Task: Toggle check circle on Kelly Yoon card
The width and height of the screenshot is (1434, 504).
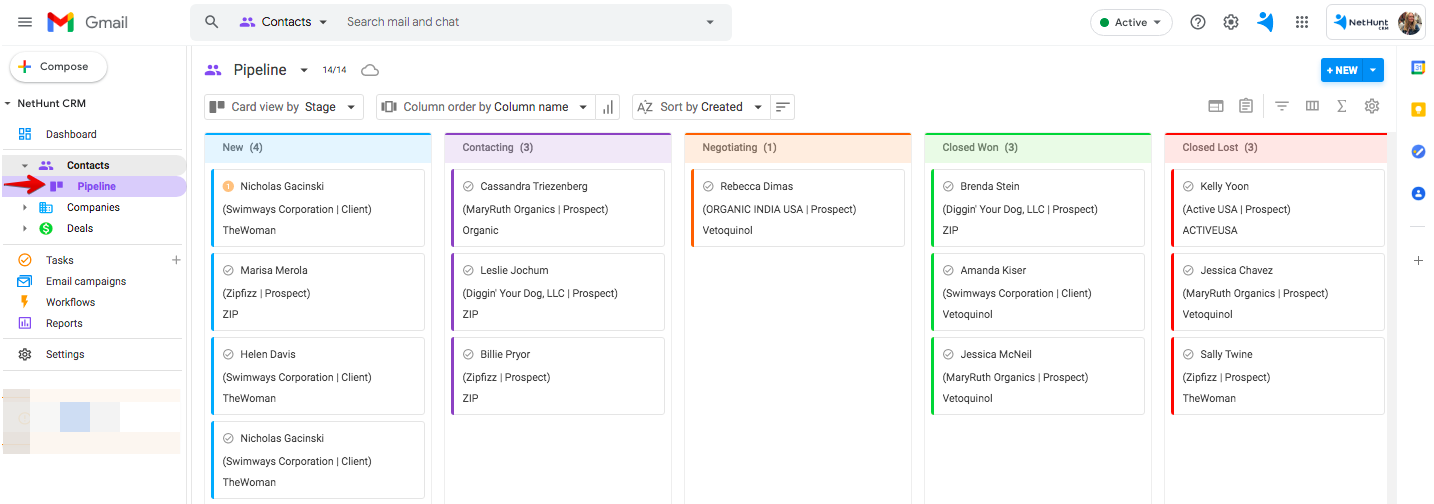Action: (x=1188, y=186)
